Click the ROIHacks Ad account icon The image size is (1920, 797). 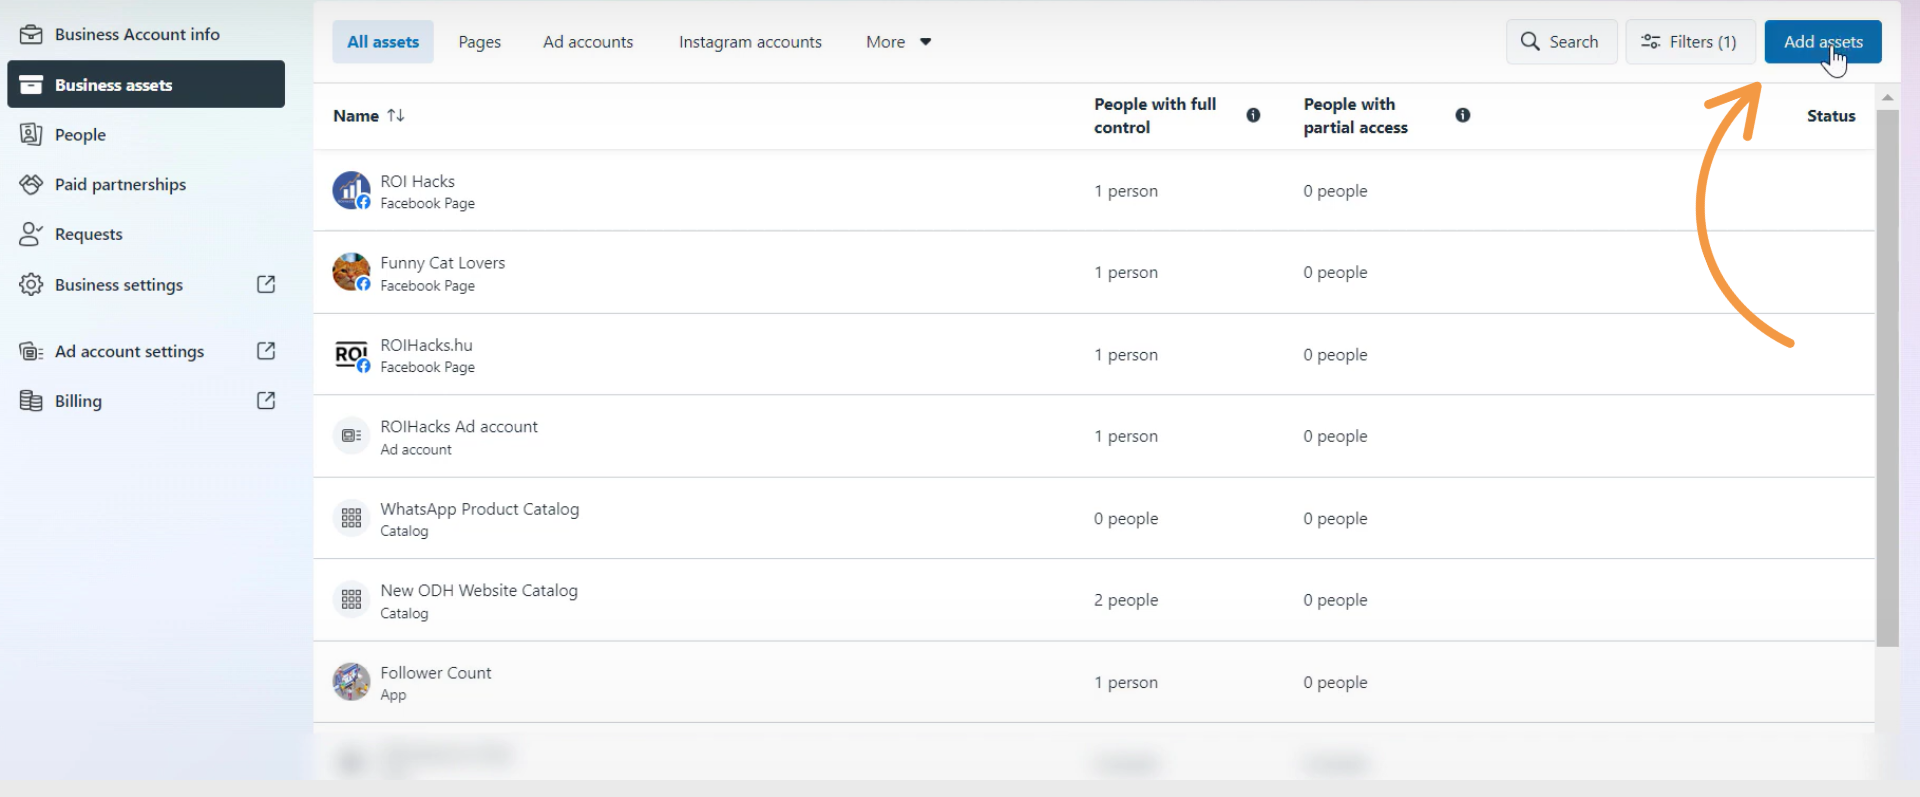point(351,436)
